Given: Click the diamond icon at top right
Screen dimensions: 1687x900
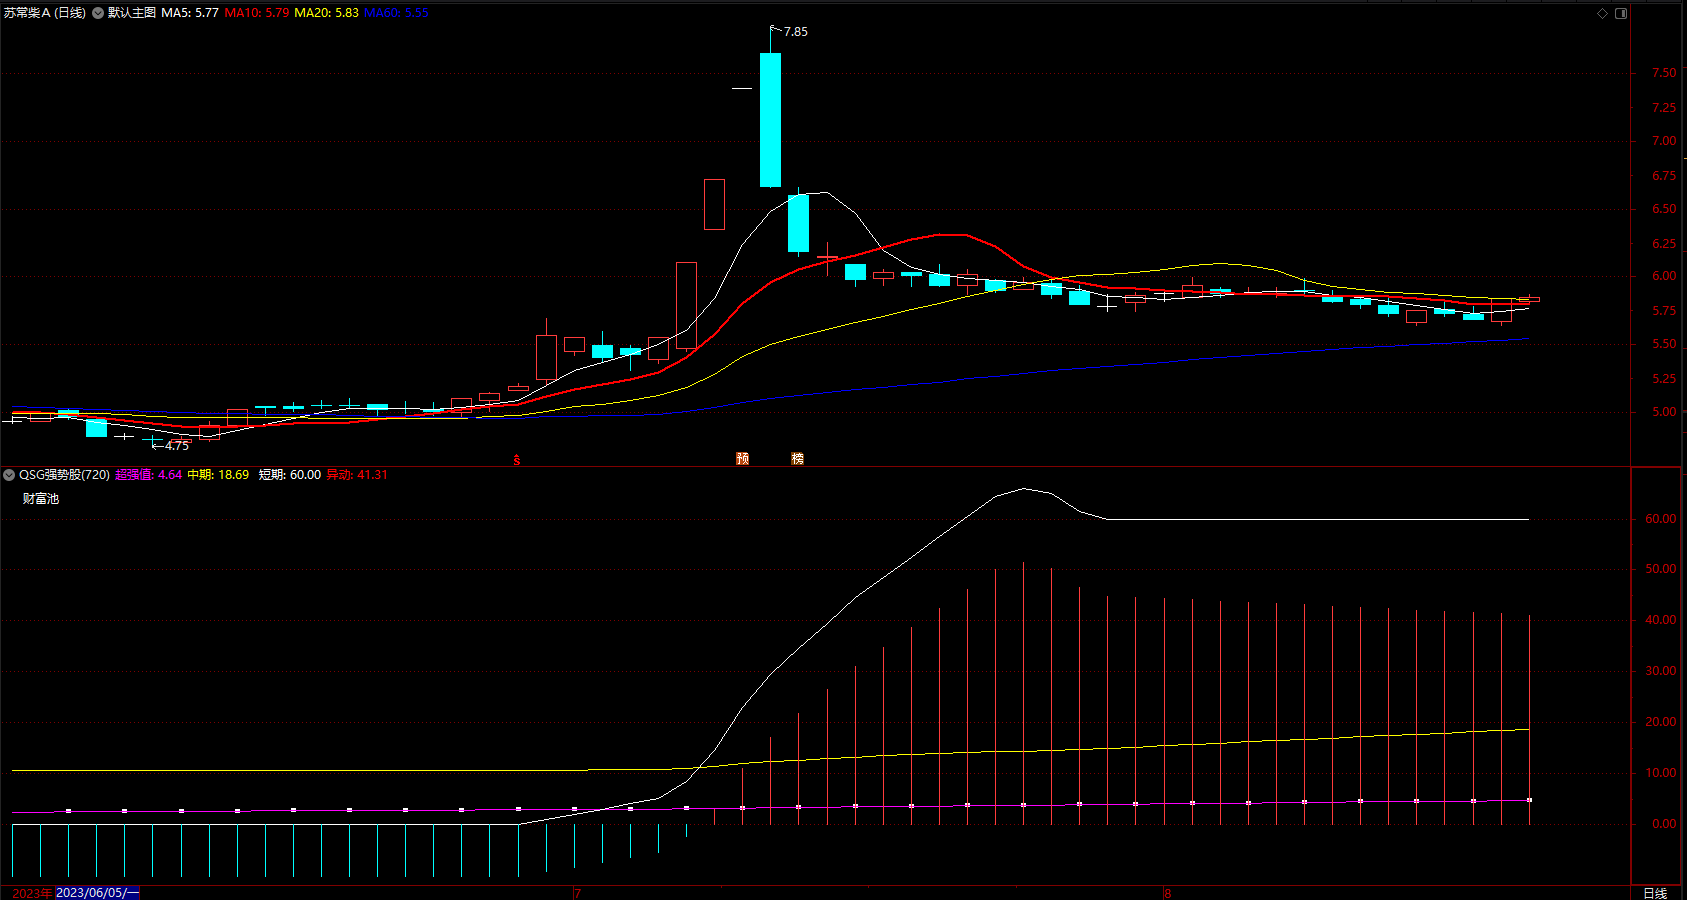Looking at the screenshot, I should click(x=1602, y=13).
